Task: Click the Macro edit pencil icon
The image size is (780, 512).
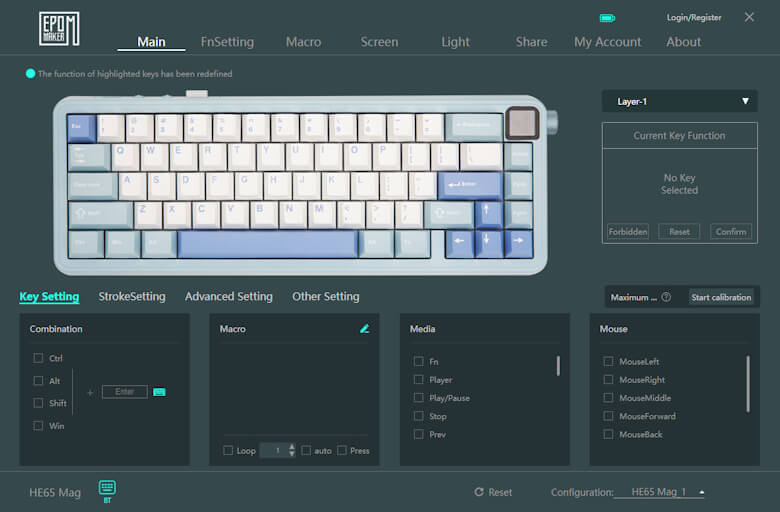Action: click(365, 328)
